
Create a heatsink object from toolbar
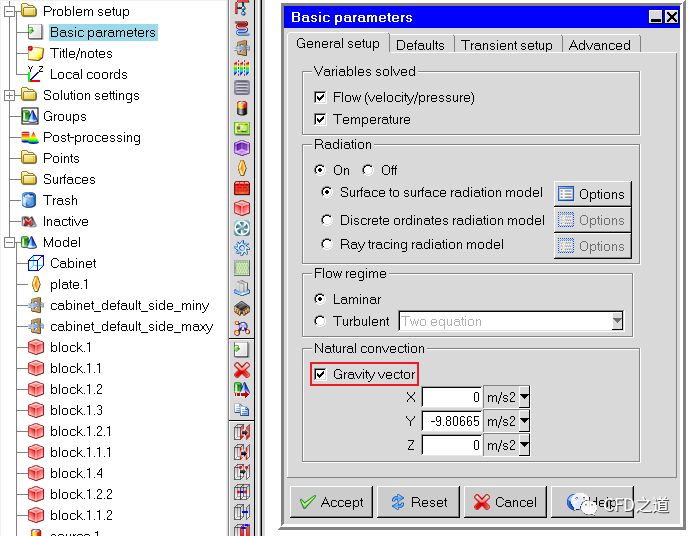(242, 289)
